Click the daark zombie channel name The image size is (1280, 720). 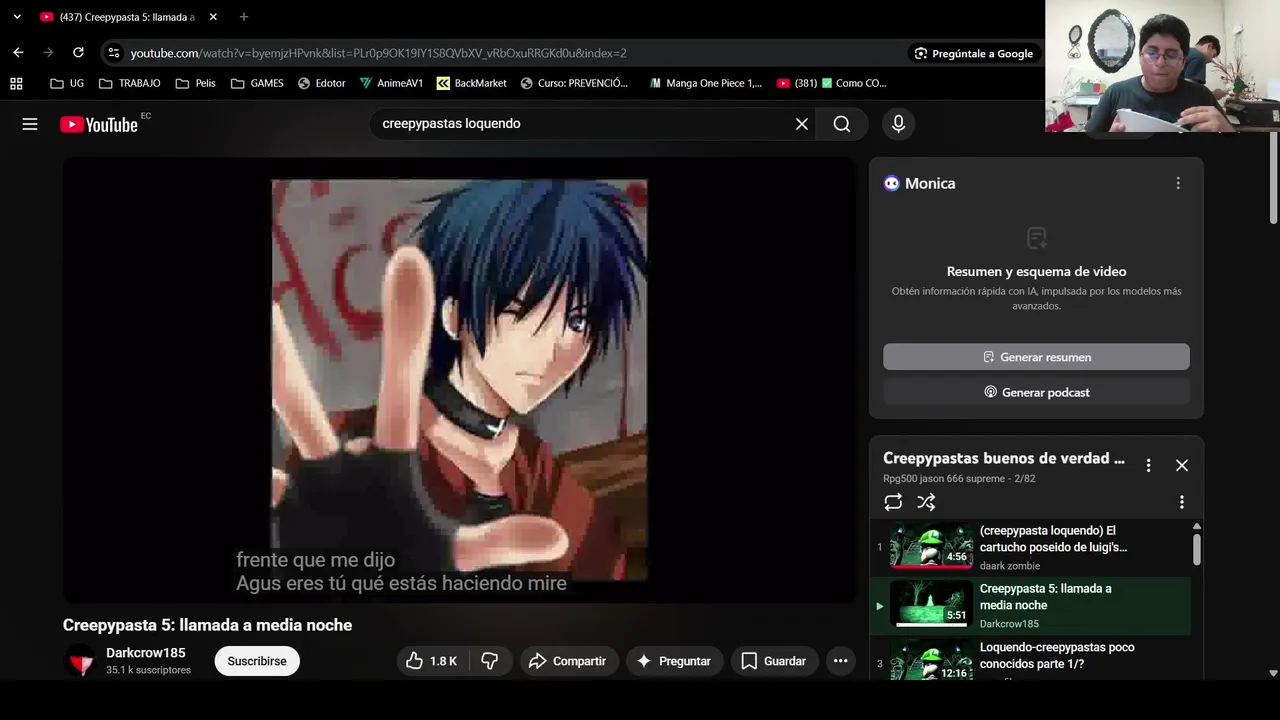1010,566
